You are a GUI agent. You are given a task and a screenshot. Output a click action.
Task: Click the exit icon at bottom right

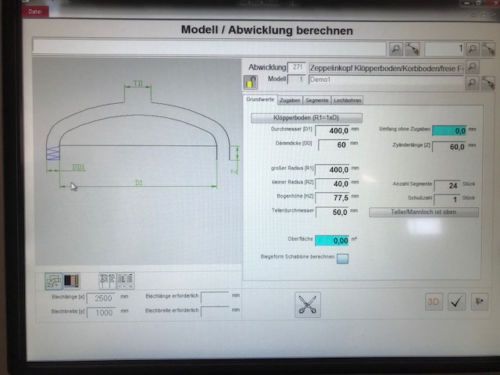[479, 302]
